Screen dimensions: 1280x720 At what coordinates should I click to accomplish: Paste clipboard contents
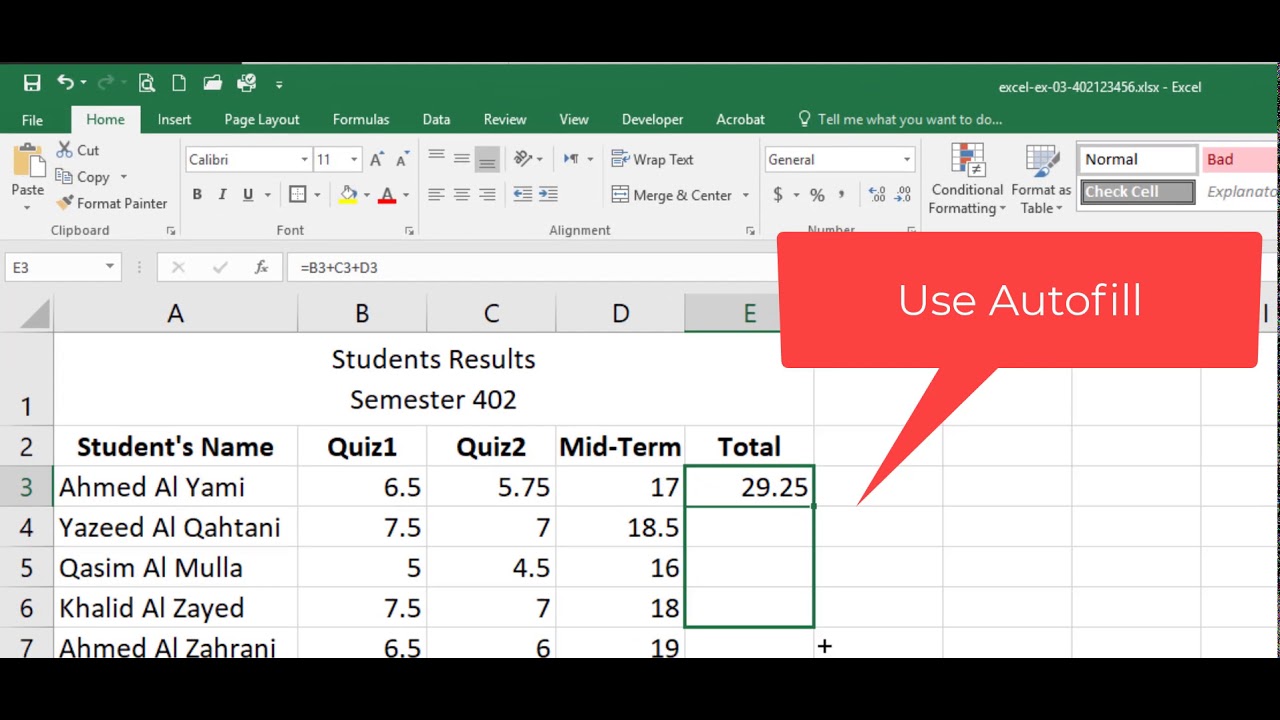click(27, 175)
